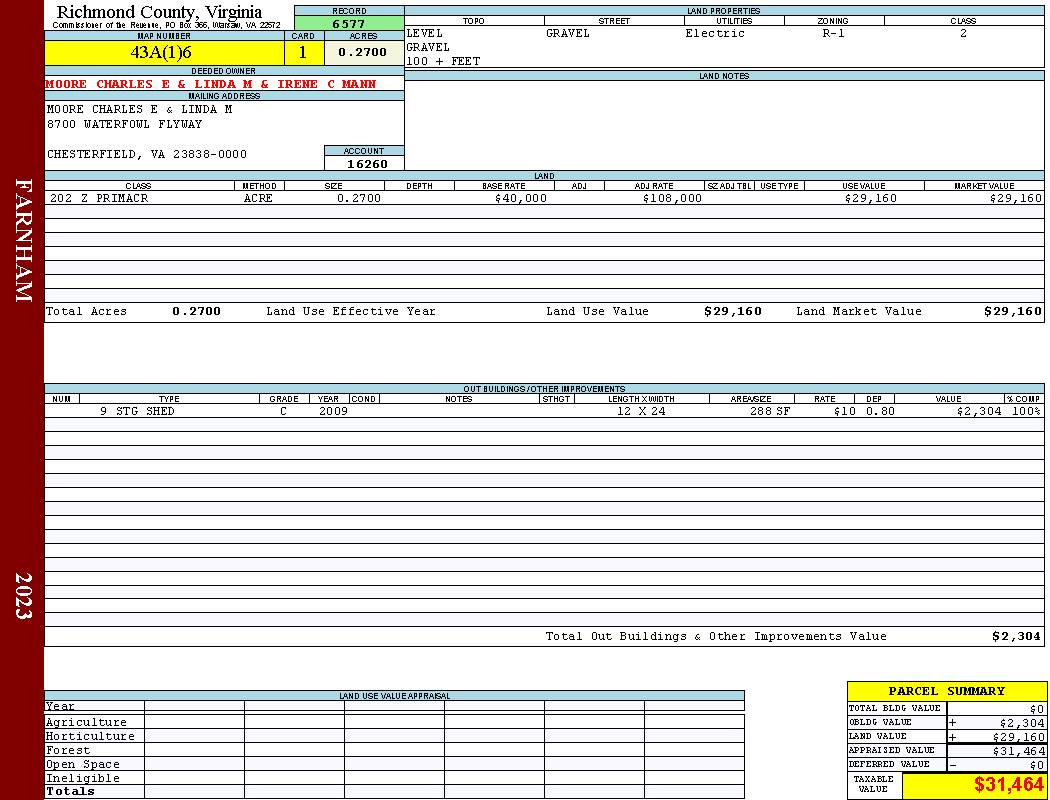This screenshot has width=1050, height=800.
Task: Click the Land Notes empty field
Action: [x=725, y=125]
